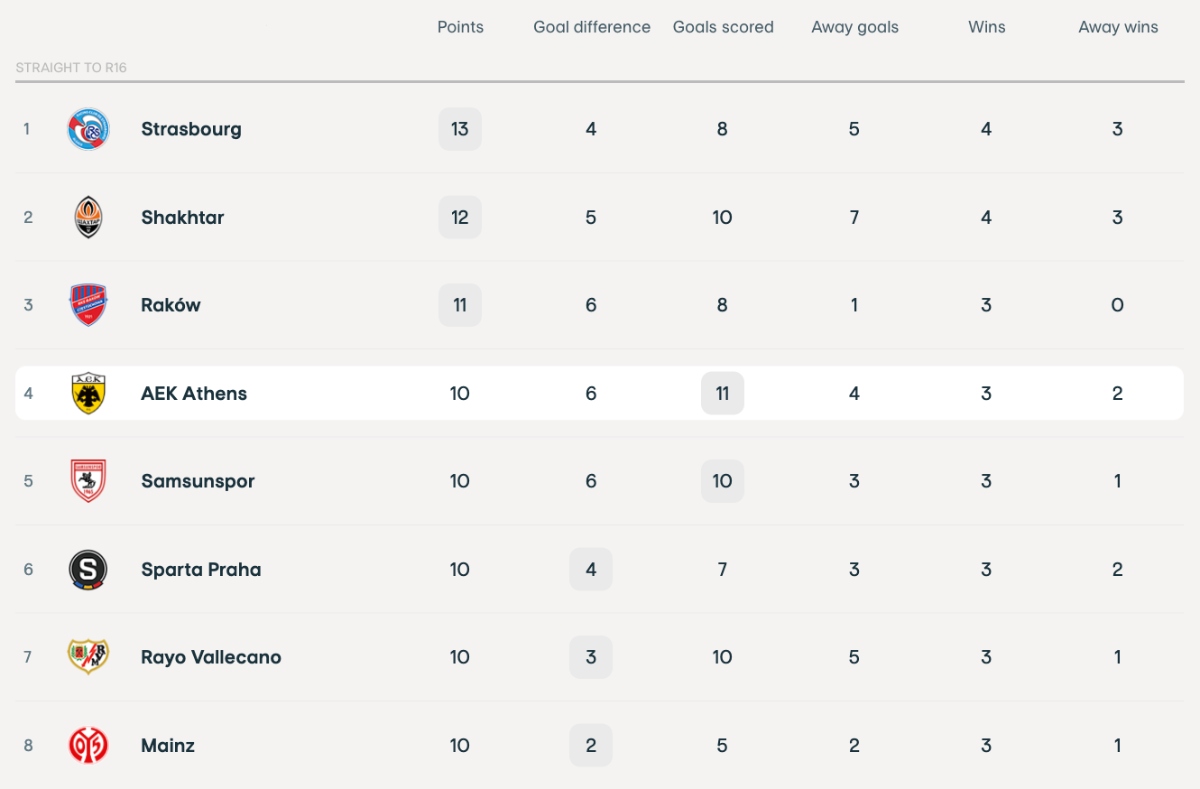Image resolution: width=1200 pixels, height=789 pixels.
Task: Open the Rayo Vallecano team link
Action: [x=211, y=657]
